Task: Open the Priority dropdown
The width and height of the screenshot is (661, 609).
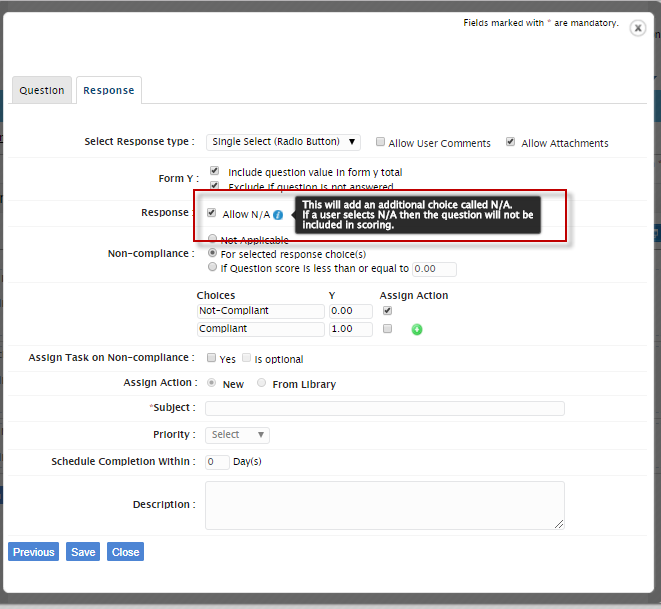Action: point(237,435)
